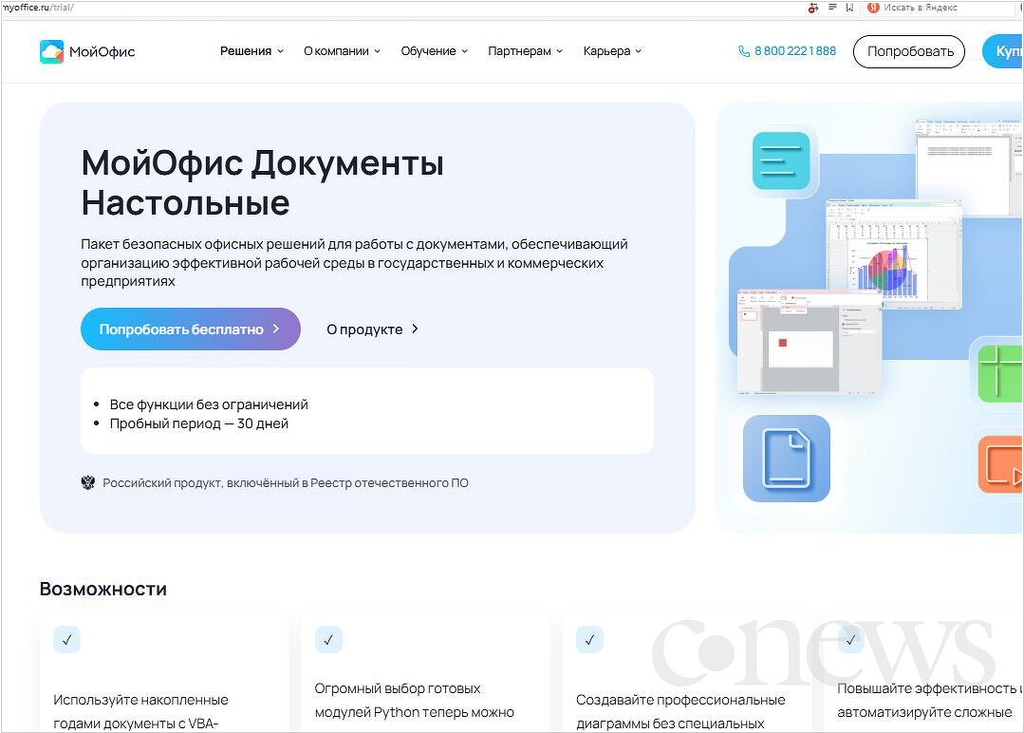Click checkmark on professional diagrams feature card
This screenshot has width=1024, height=733.
(590, 640)
